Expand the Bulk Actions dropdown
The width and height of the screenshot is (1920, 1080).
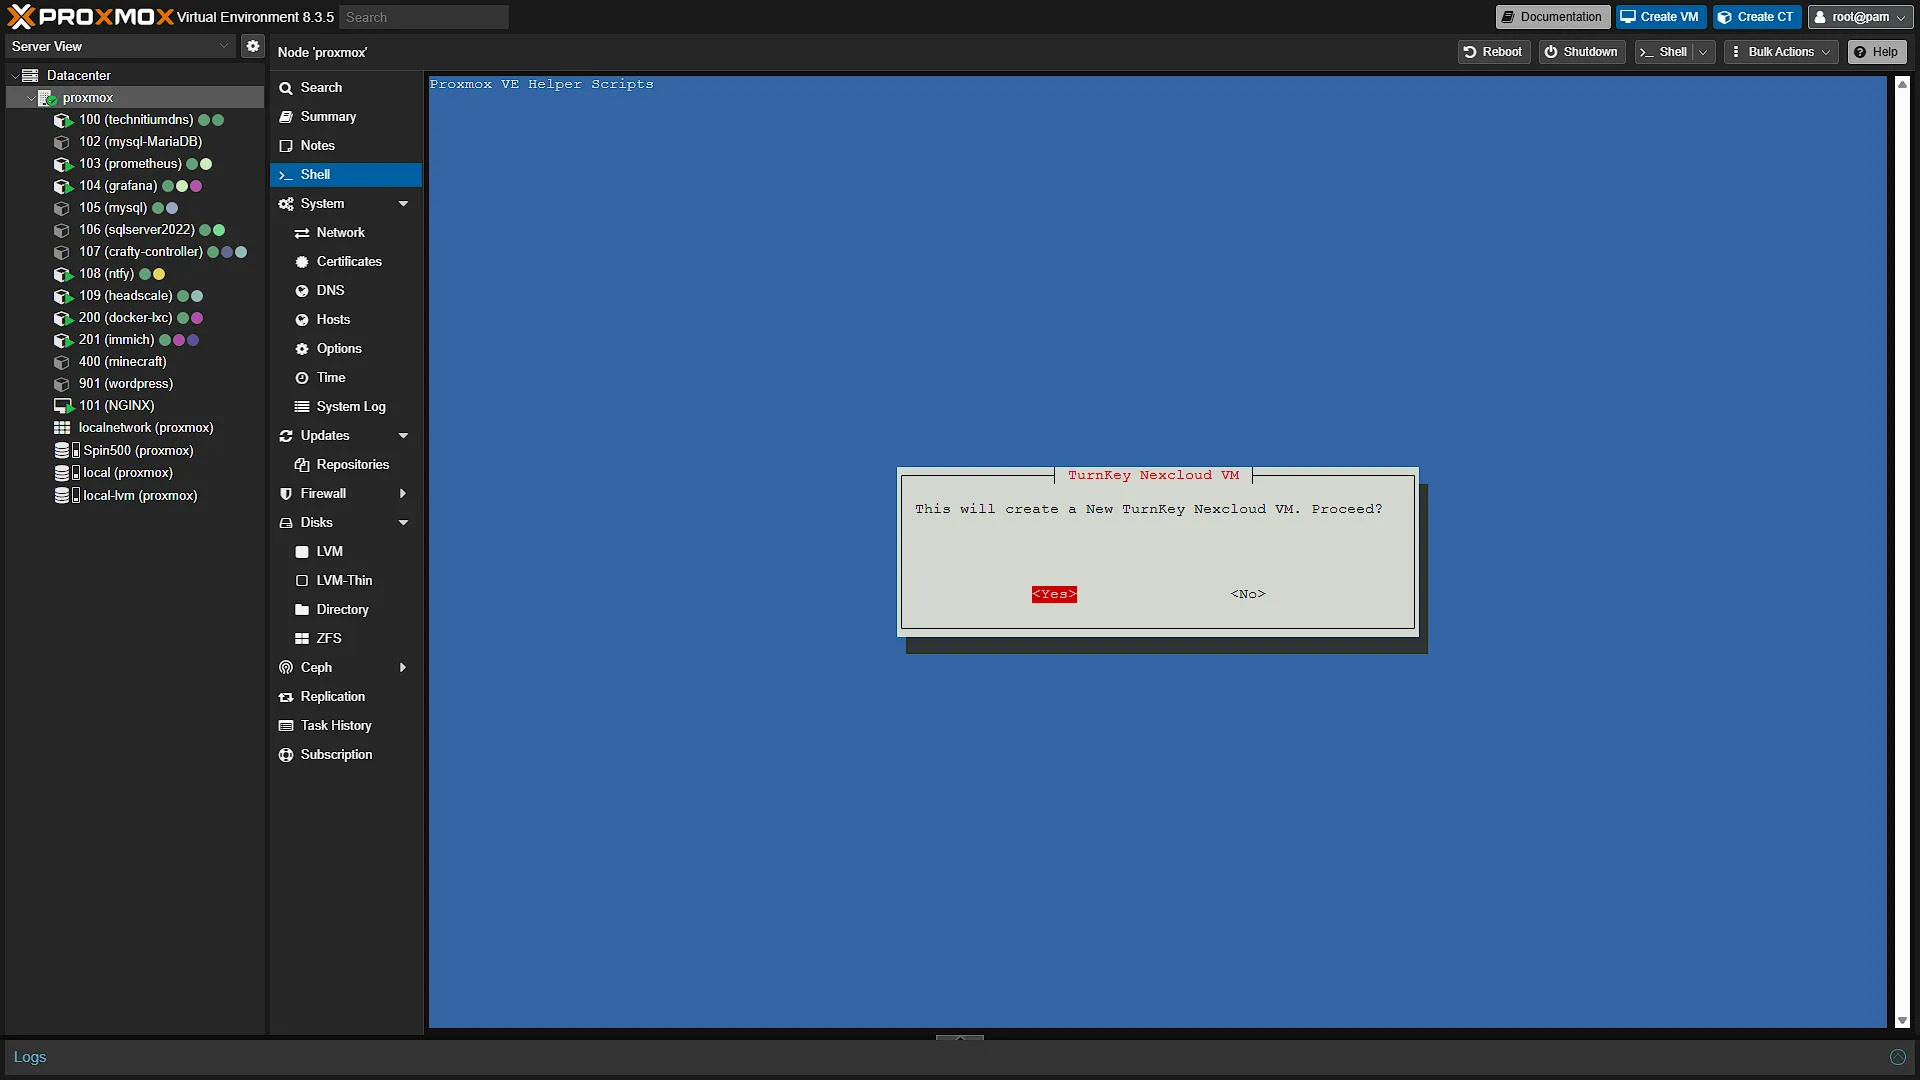(1782, 52)
